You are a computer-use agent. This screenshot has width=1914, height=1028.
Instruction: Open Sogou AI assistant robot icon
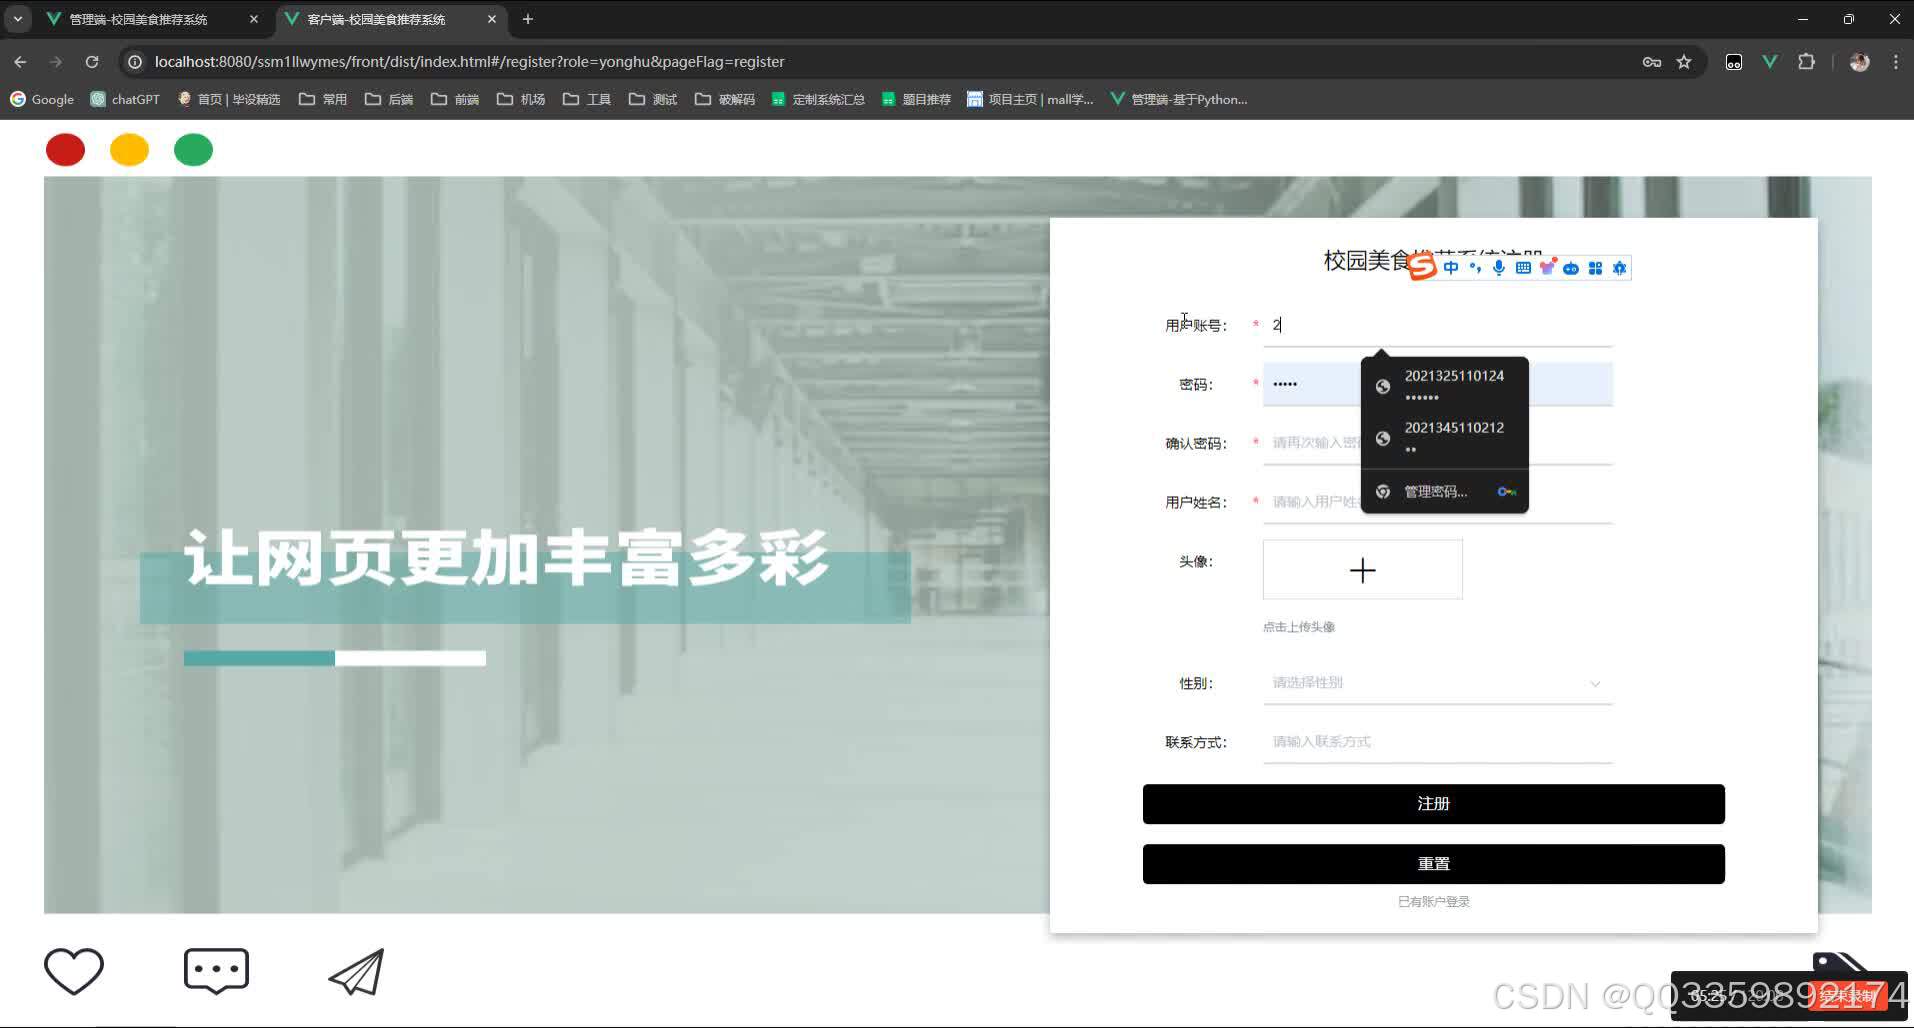pos(1571,268)
